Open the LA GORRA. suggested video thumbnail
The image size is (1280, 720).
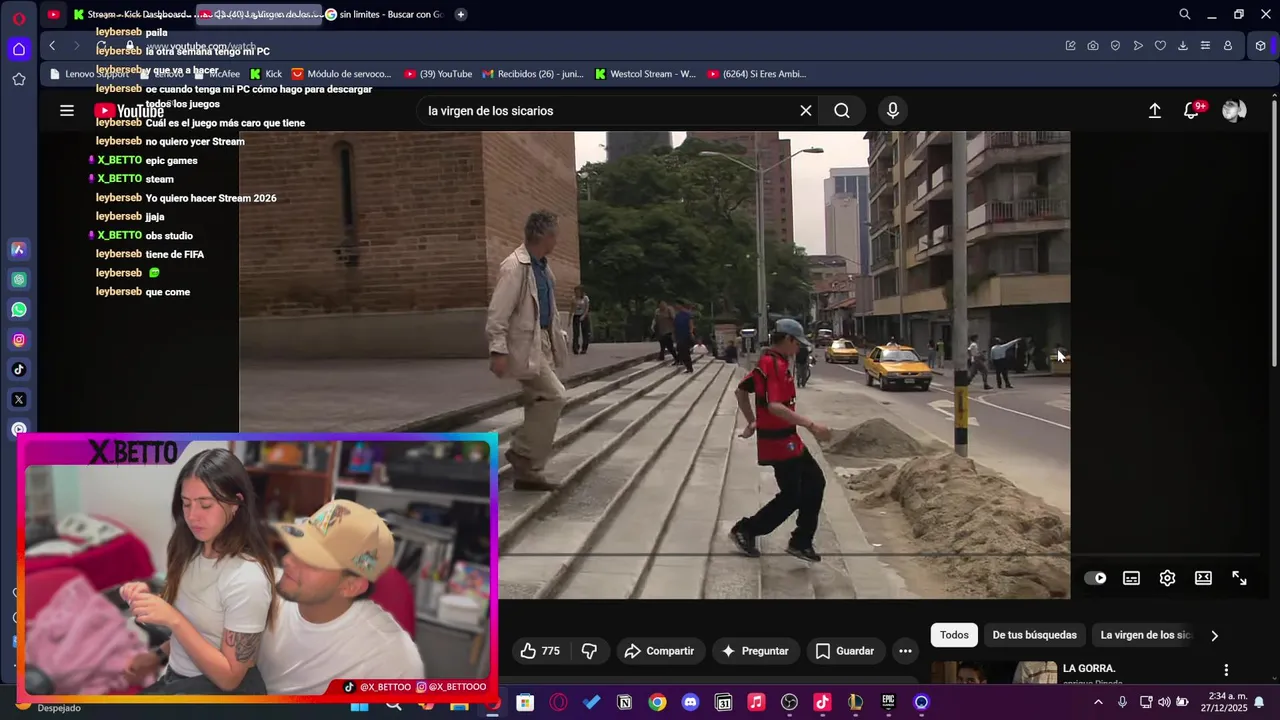tap(994, 673)
